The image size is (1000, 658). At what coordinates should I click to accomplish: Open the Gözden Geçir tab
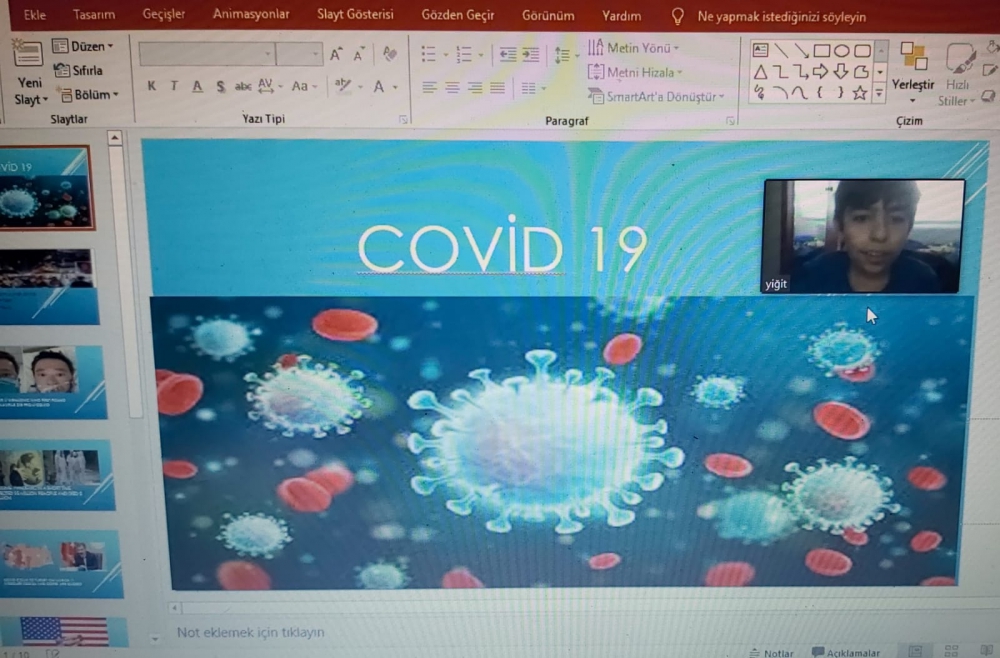[458, 15]
